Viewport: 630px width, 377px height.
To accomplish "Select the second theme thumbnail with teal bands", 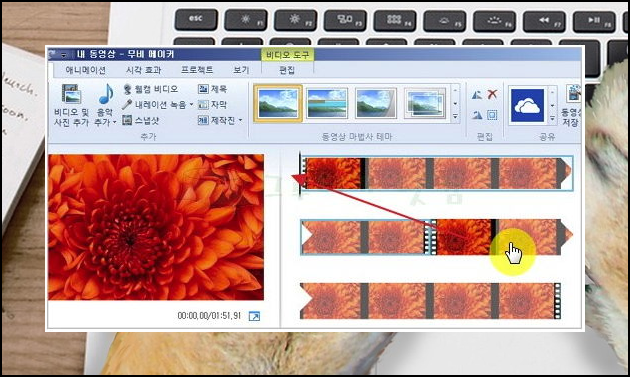I will click(x=327, y=103).
